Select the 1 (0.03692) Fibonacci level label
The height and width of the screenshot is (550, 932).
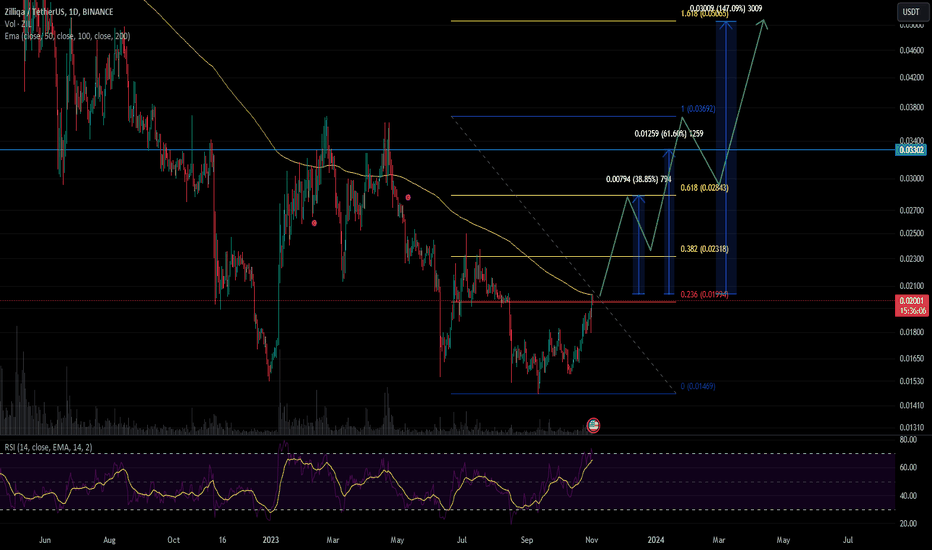coord(698,109)
